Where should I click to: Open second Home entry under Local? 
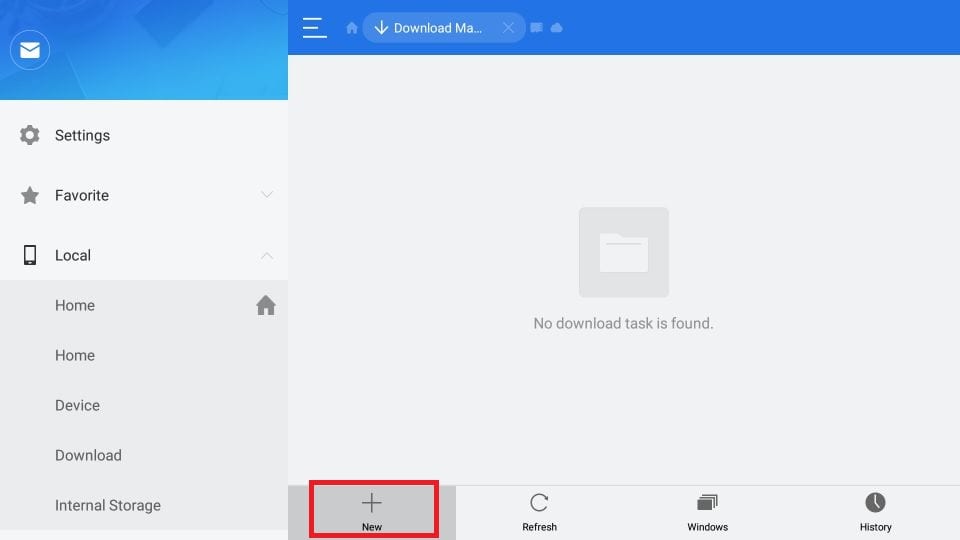[x=144, y=356]
